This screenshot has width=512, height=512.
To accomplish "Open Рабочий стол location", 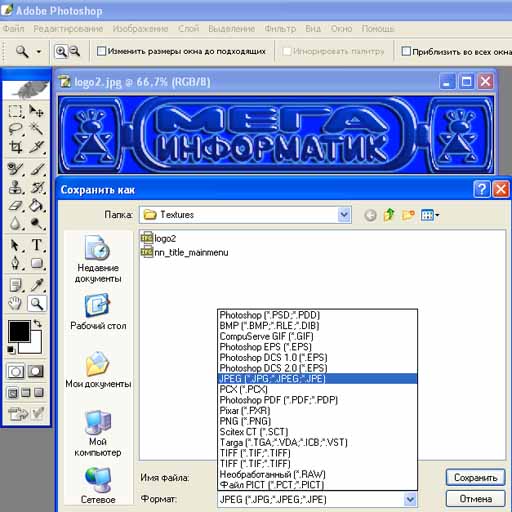I will [x=98, y=311].
